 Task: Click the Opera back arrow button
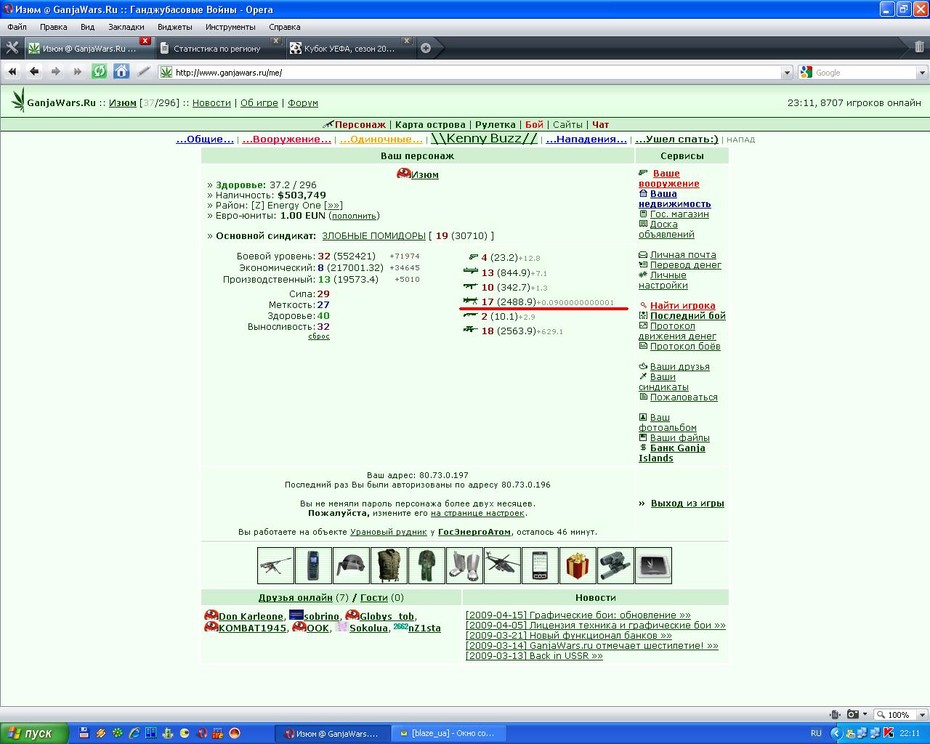tap(34, 72)
